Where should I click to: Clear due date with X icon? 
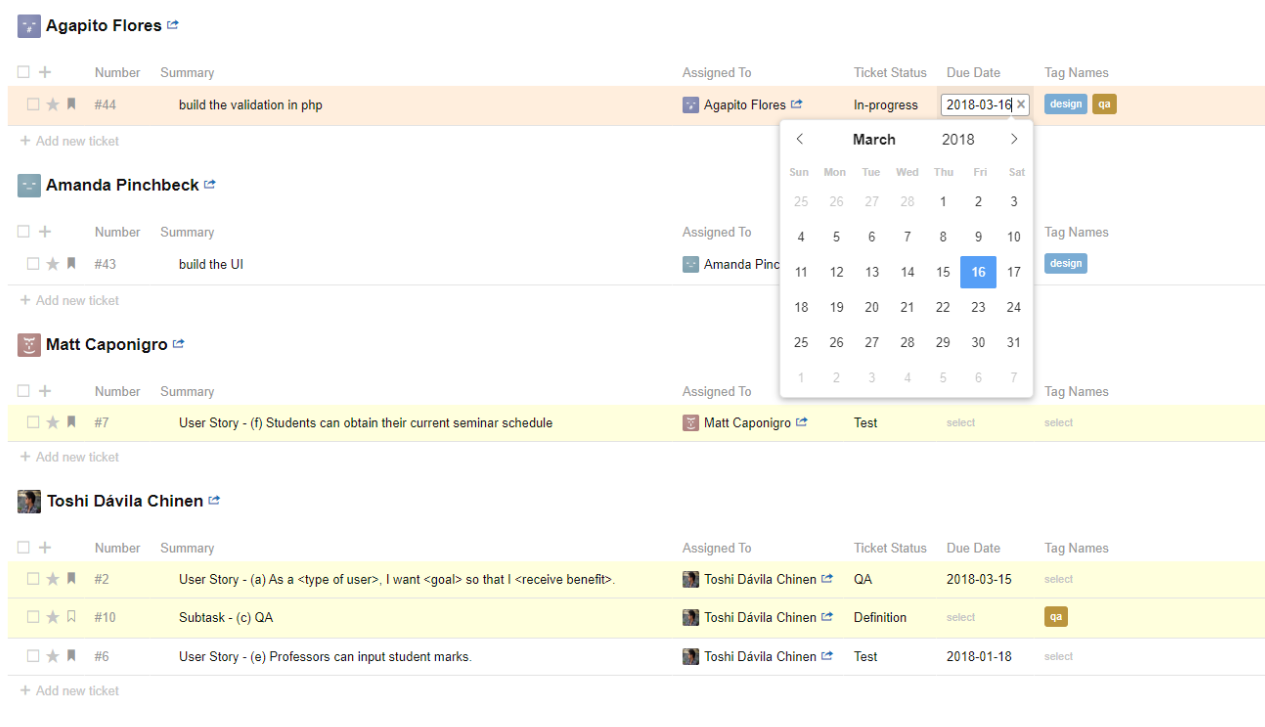1021,105
